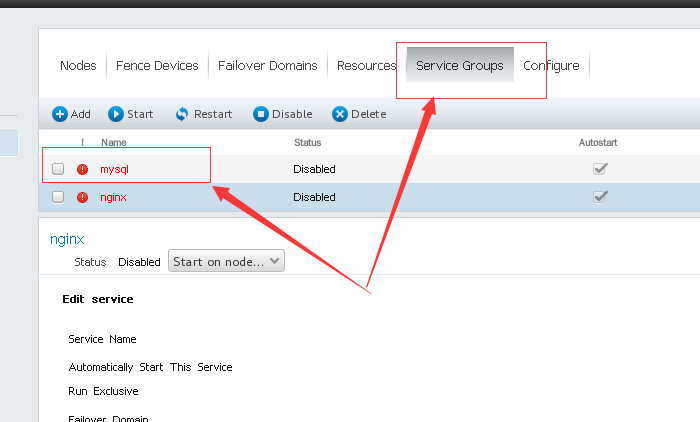Viewport: 700px width, 422px height.
Task: Click the Delete X icon
Action: click(340, 114)
